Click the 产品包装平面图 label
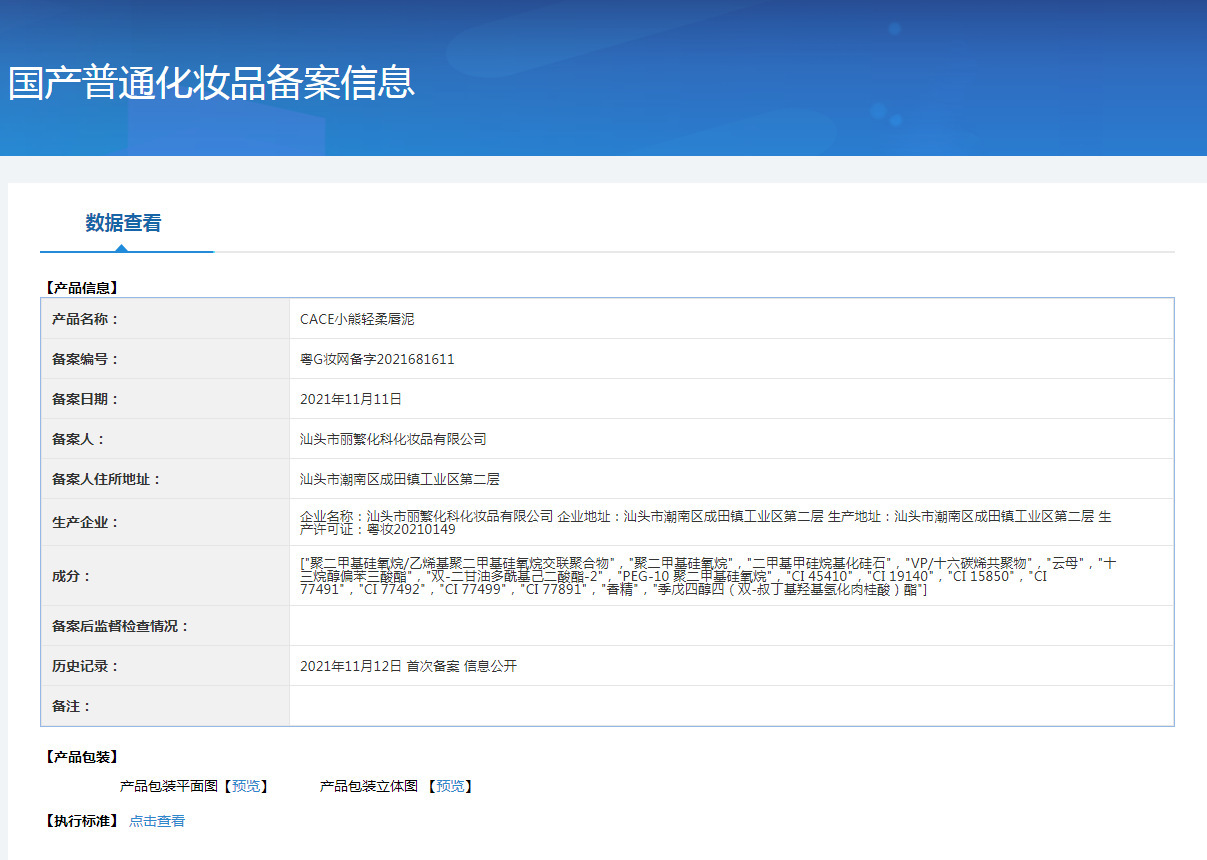1207x860 pixels. coord(168,786)
